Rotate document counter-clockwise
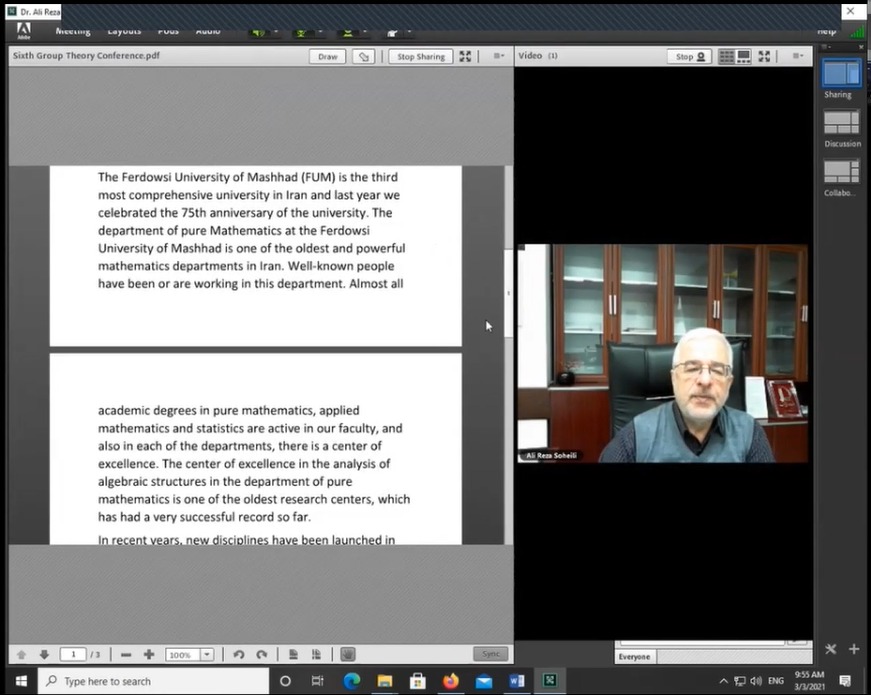Screen dimensions: 871x695 (238, 654)
